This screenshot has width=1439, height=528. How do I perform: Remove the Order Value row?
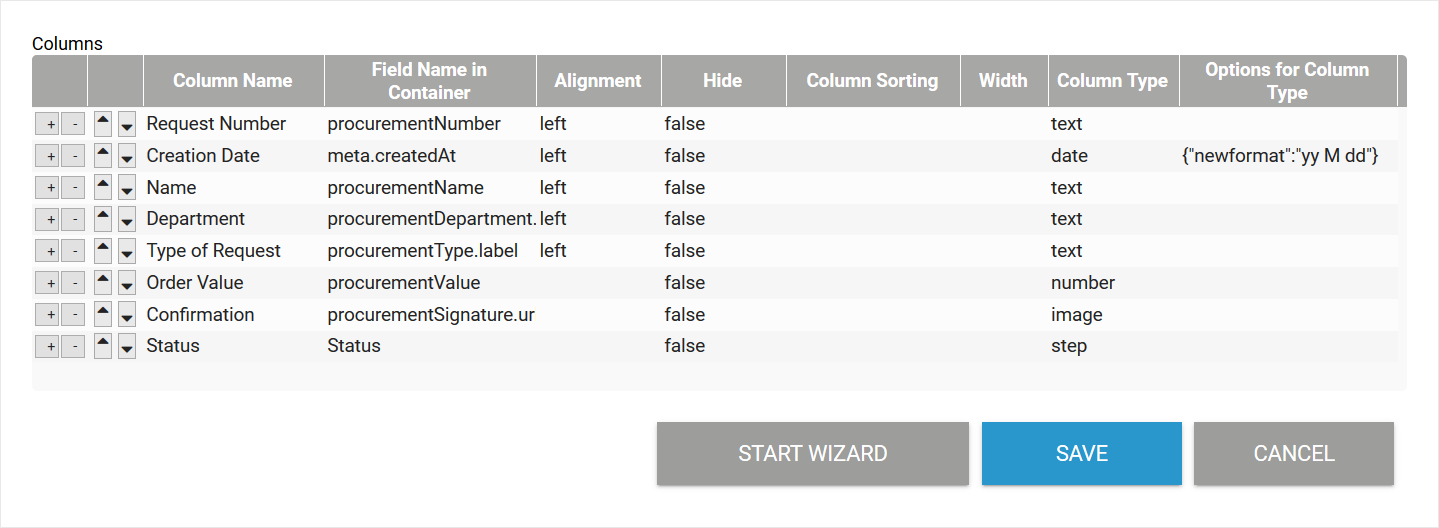click(73, 284)
